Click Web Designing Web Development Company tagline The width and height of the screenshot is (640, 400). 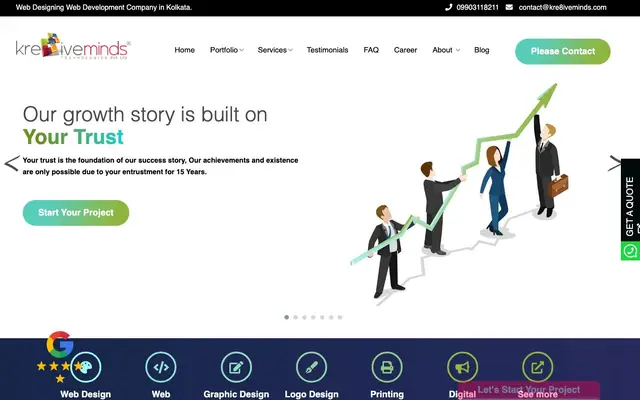click(104, 7)
